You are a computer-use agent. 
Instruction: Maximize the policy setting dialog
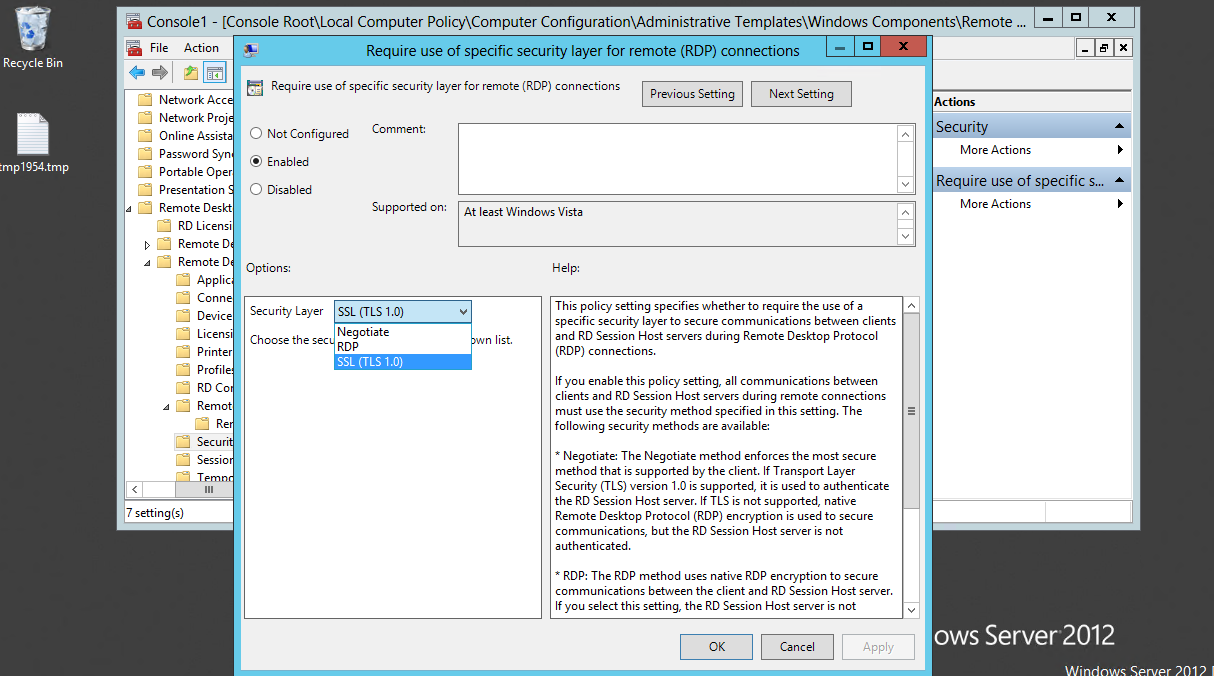tap(868, 46)
